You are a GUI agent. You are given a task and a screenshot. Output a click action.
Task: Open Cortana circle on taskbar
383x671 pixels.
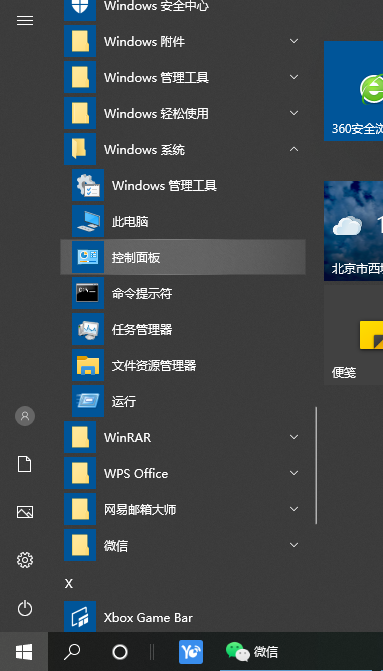tap(120, 652)
